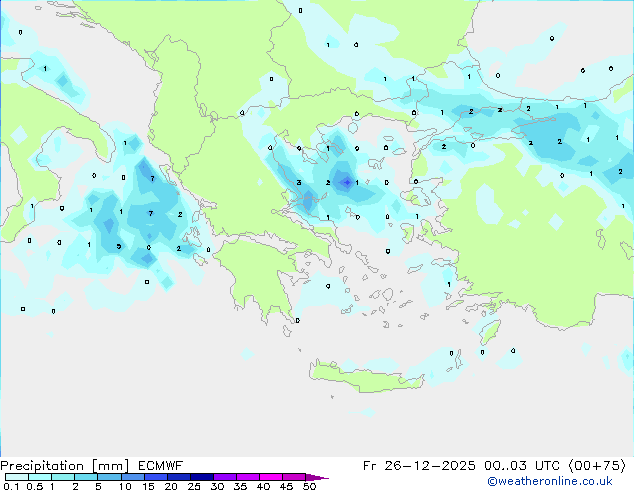Click the legend label '50'

[x=310, y=486]
